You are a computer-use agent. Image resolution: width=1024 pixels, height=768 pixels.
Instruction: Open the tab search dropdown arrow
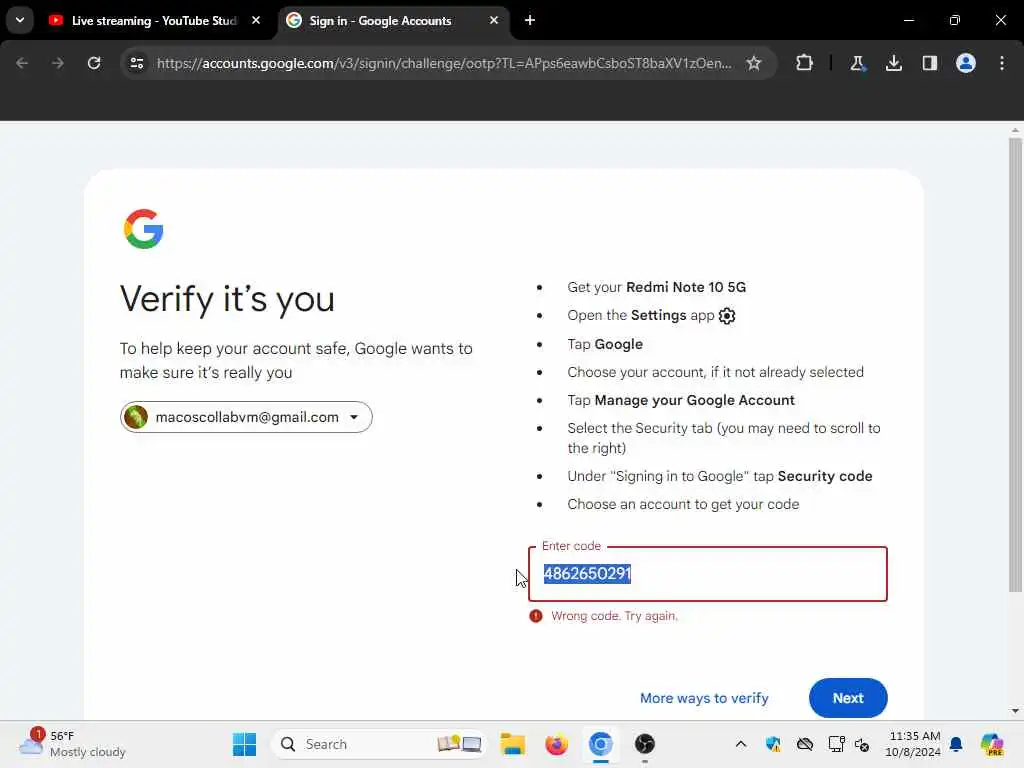pyautogui.click(x=20, y=20)
